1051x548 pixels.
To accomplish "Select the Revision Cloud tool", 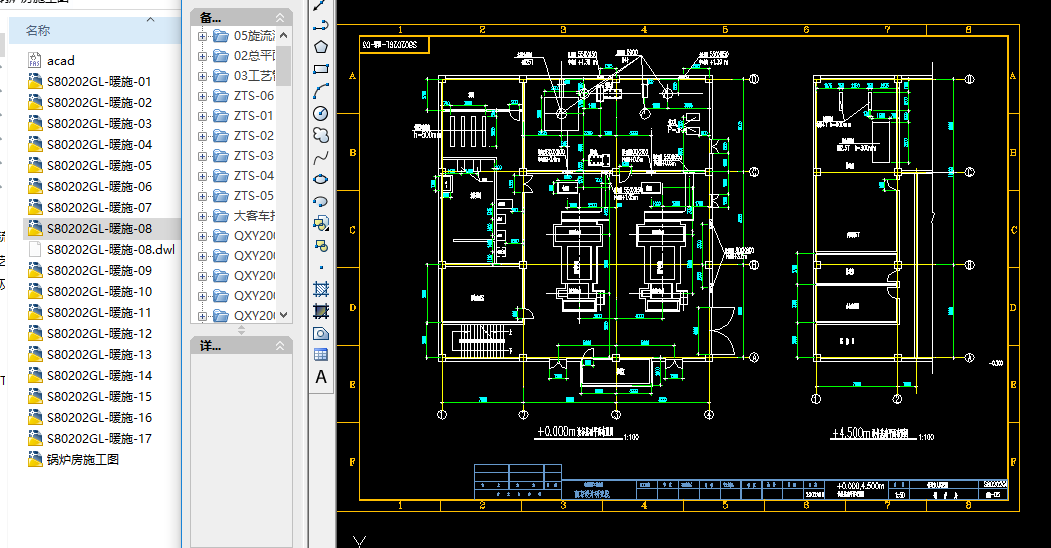I will (x=321, y=135).
